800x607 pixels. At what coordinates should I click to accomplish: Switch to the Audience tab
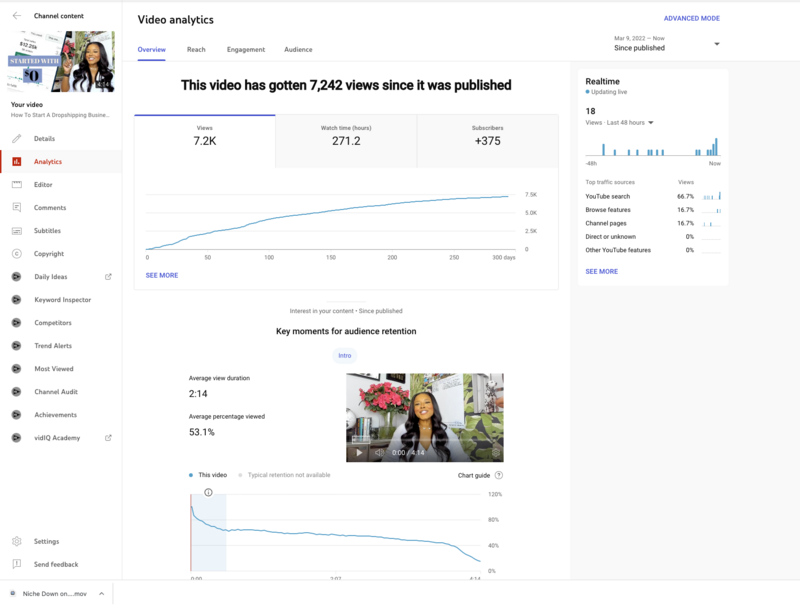298,49
